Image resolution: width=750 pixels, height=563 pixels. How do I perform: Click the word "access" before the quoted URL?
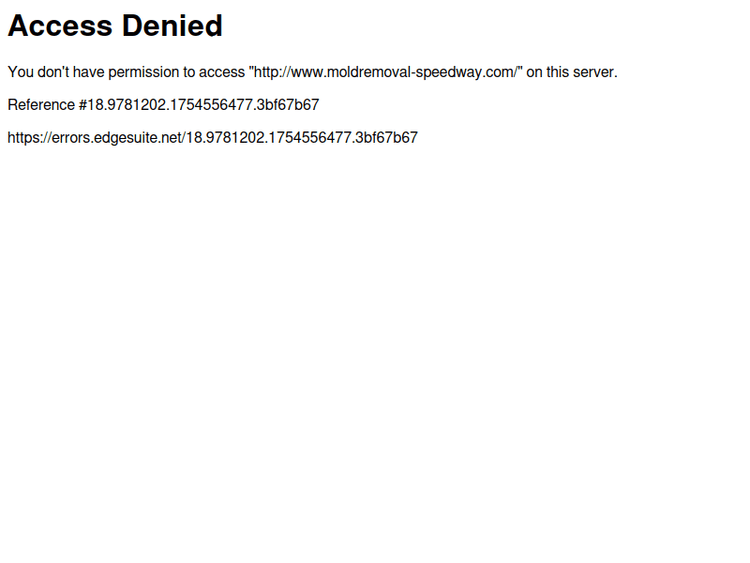click(x=222, y=72)
